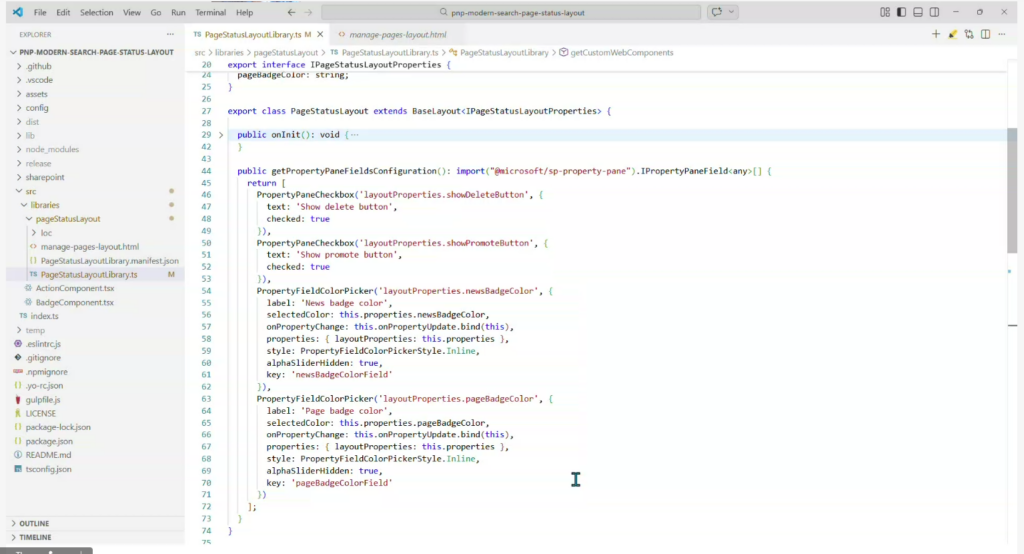Open the Copilot chat icon in title bar
The width and height of the screenshot is (1024, 554).
716,12
